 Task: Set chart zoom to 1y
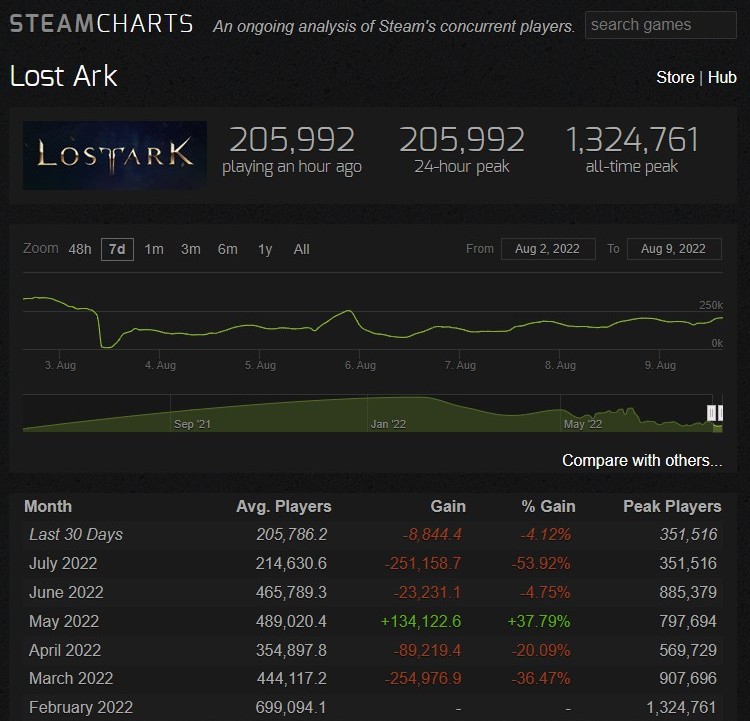tap(265, 249)
